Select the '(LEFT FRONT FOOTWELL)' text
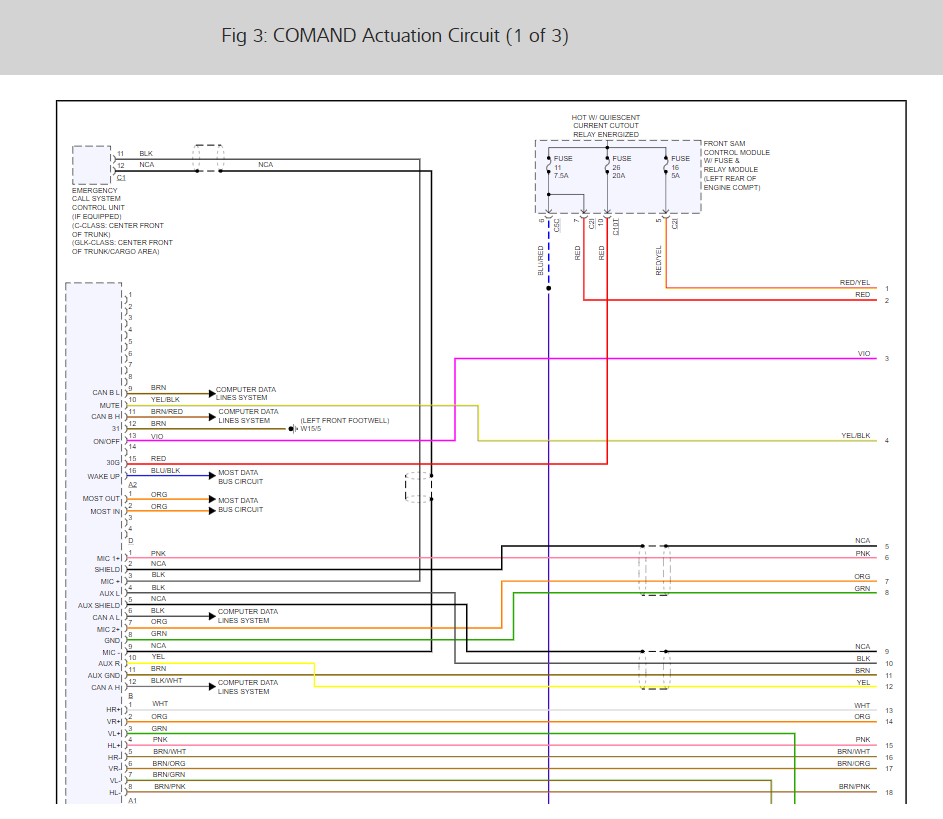The height and width of the screenshot is (819, 943). pos(345,420)
